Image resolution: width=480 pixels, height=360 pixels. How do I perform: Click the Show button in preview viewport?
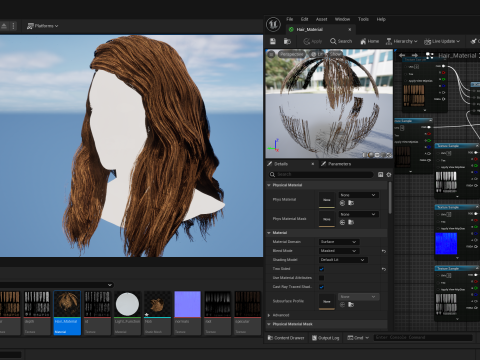point(335,54)
